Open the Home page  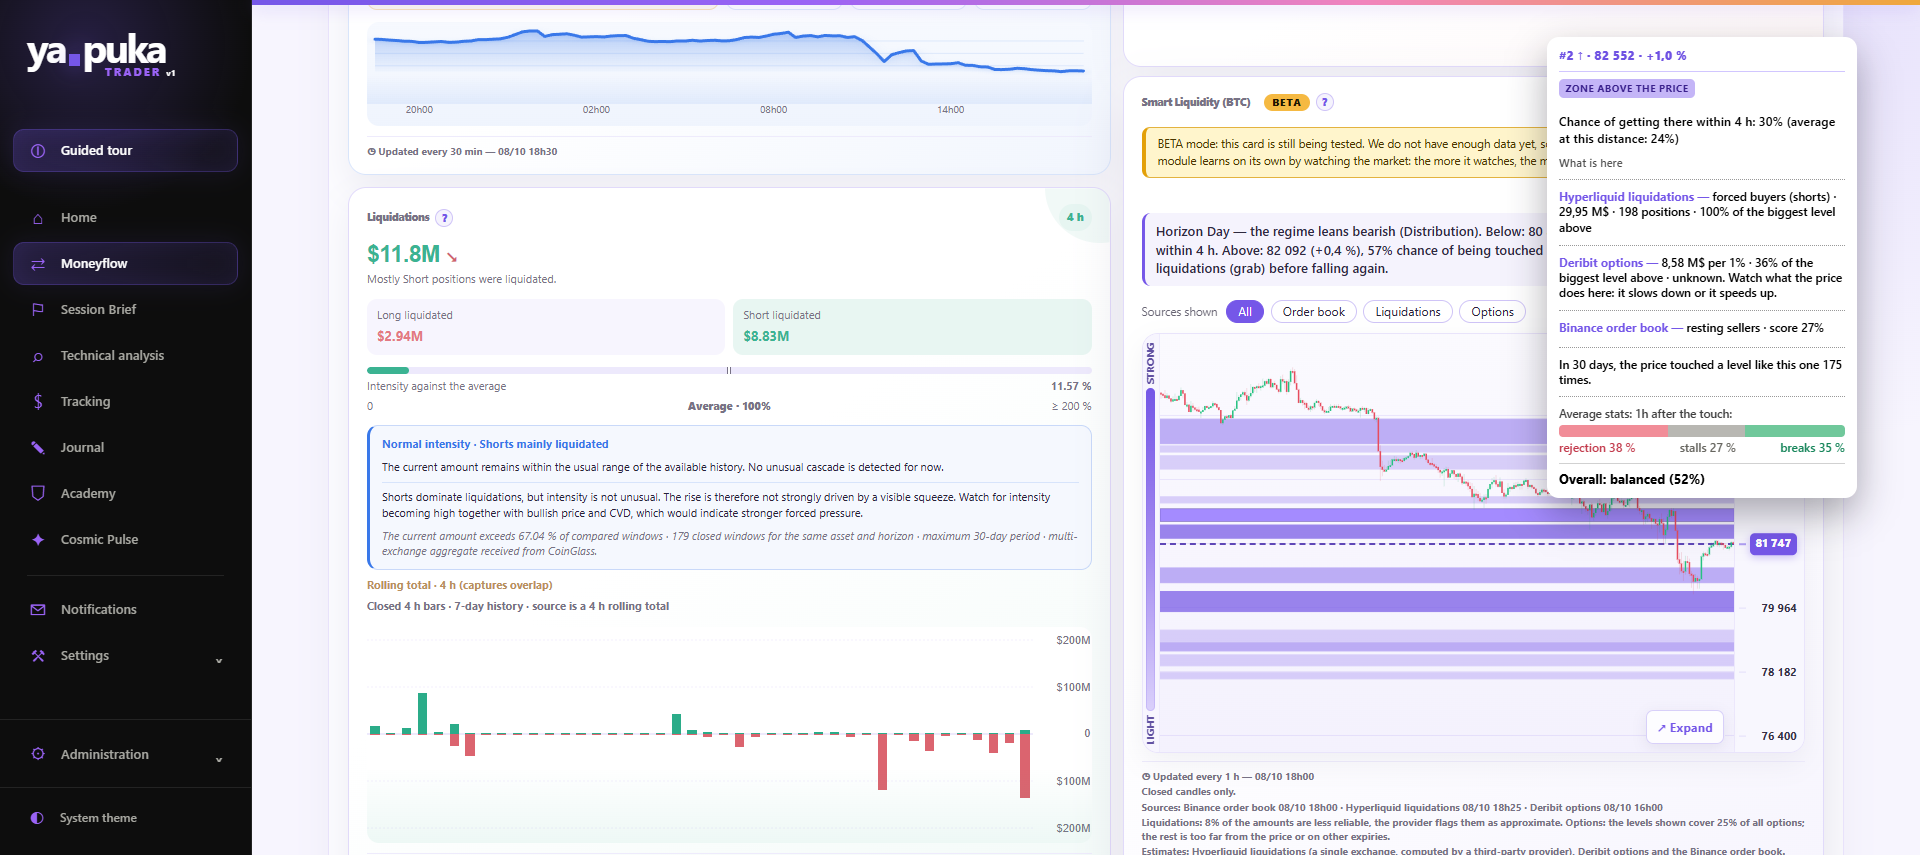coord(126,218)
